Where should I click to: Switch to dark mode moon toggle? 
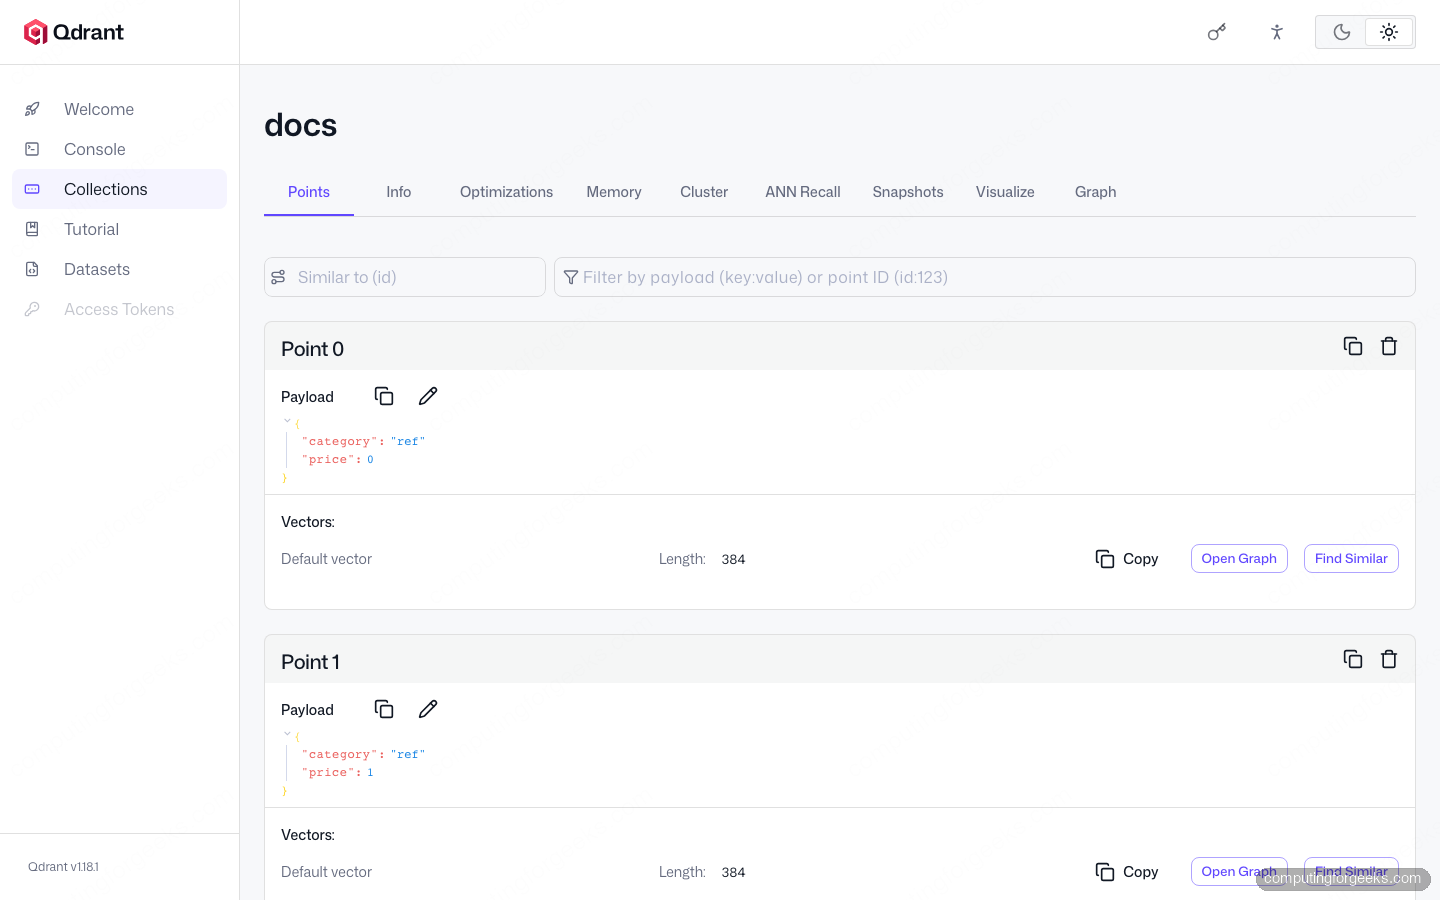1342,32
